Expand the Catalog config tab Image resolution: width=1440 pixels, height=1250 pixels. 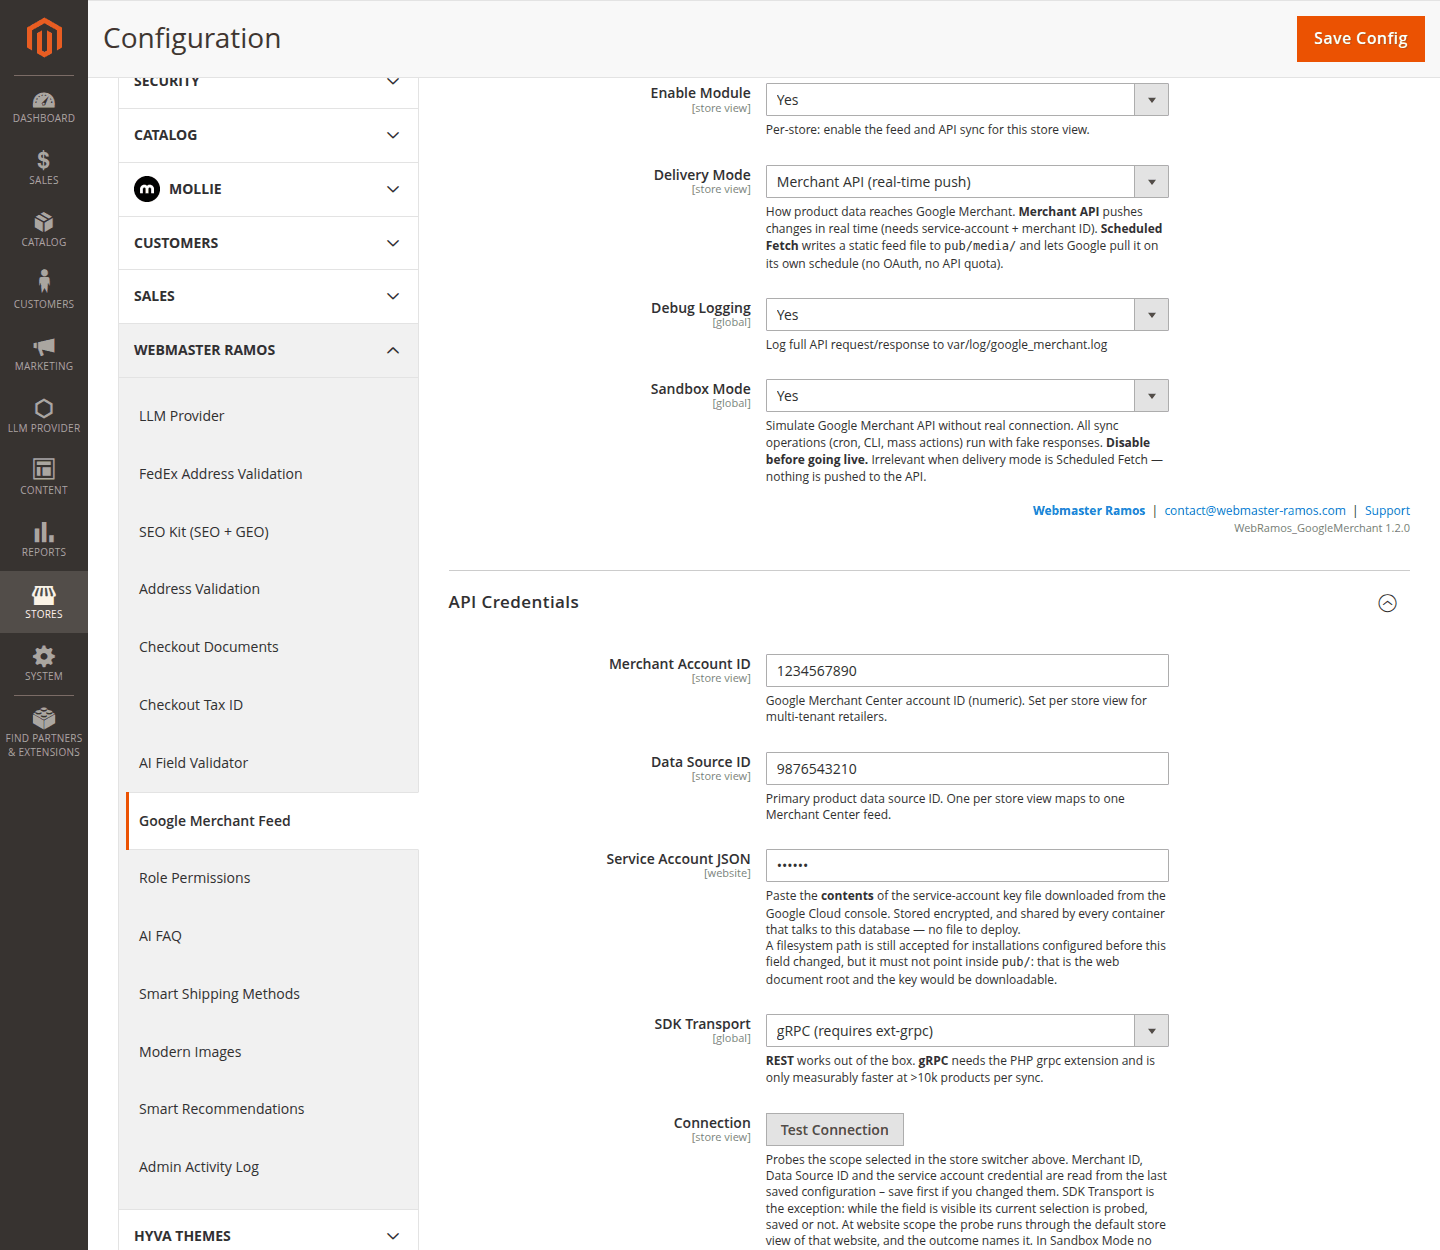[268, 135]
